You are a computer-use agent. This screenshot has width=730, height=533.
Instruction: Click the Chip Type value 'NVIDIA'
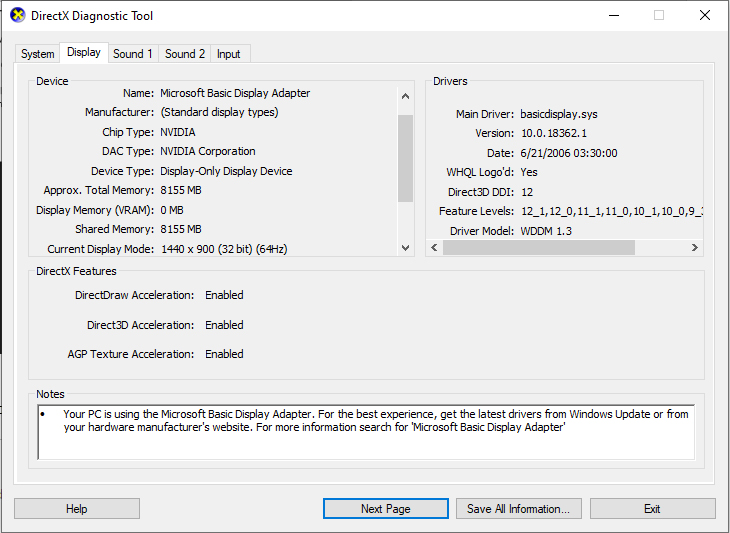coord(178,132)
